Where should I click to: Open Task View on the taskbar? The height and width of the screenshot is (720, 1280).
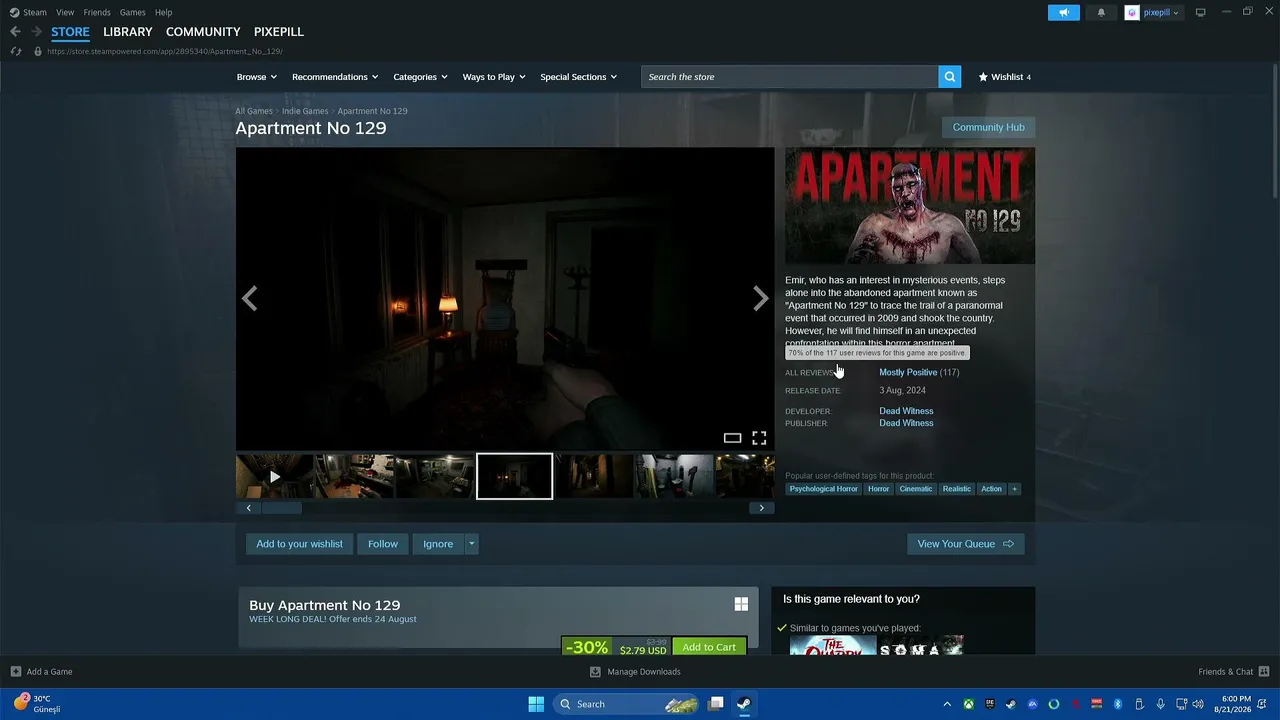[x=716, y=704]
